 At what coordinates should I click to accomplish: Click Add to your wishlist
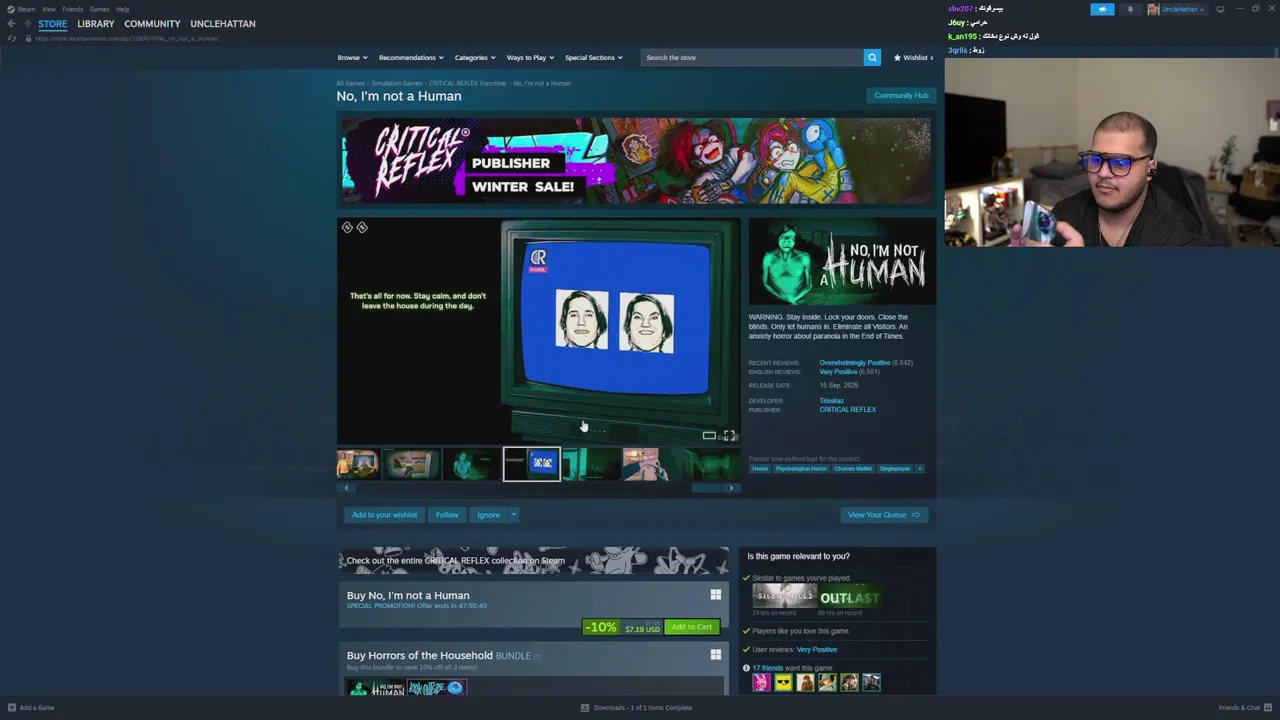click(384, 515)
